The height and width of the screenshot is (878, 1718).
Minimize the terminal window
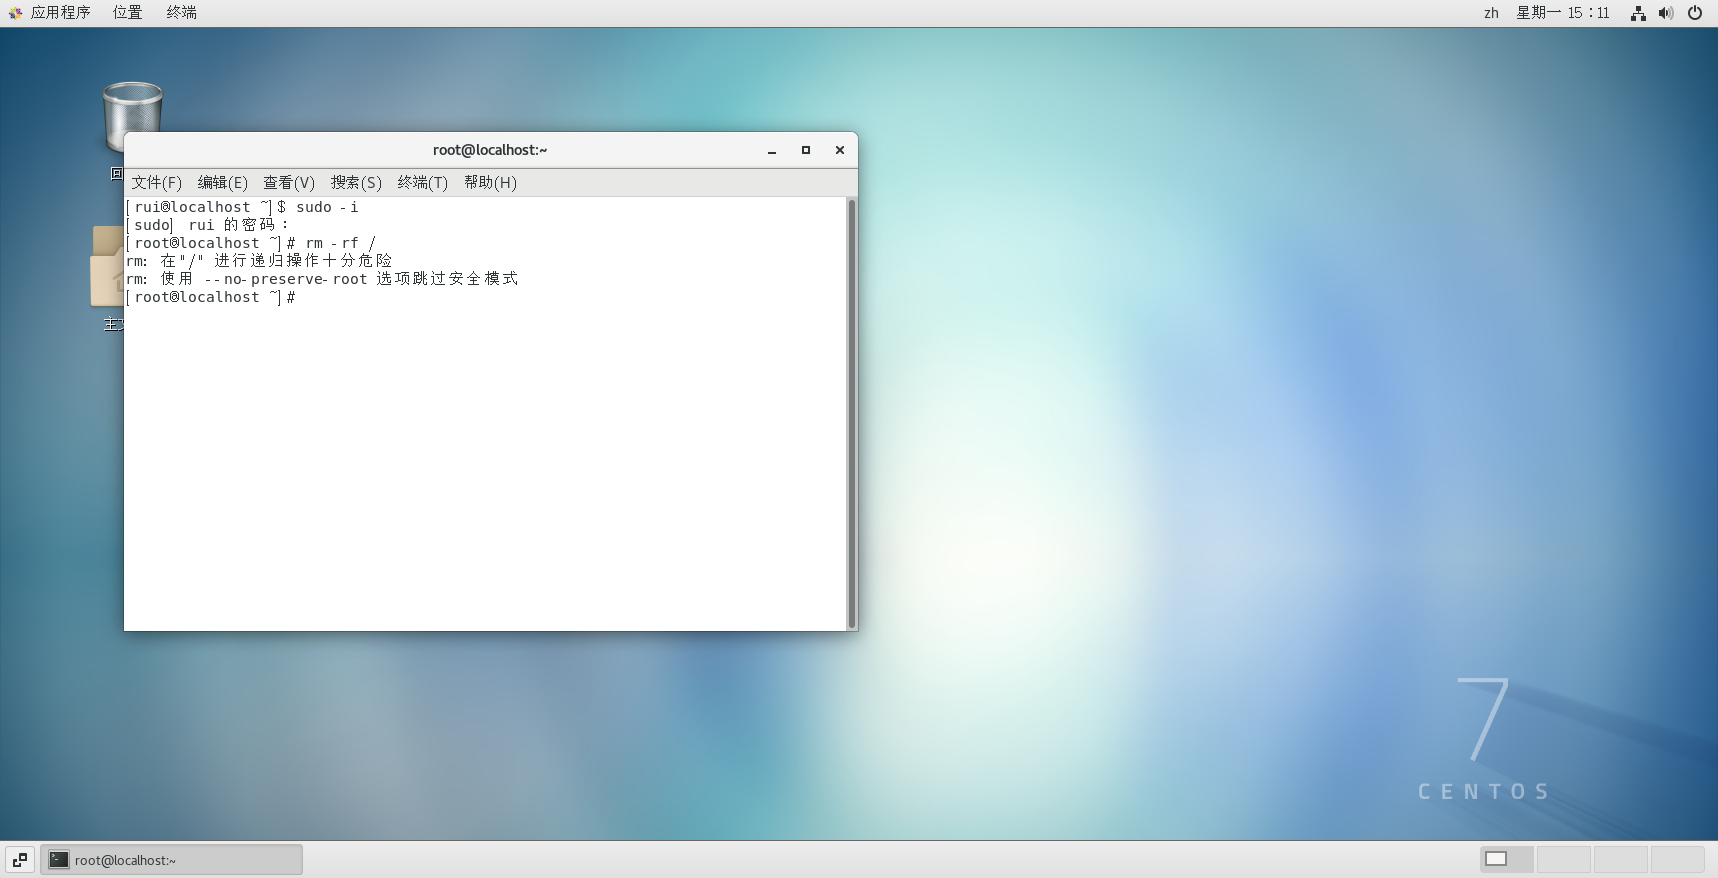(x=772, y=150)
